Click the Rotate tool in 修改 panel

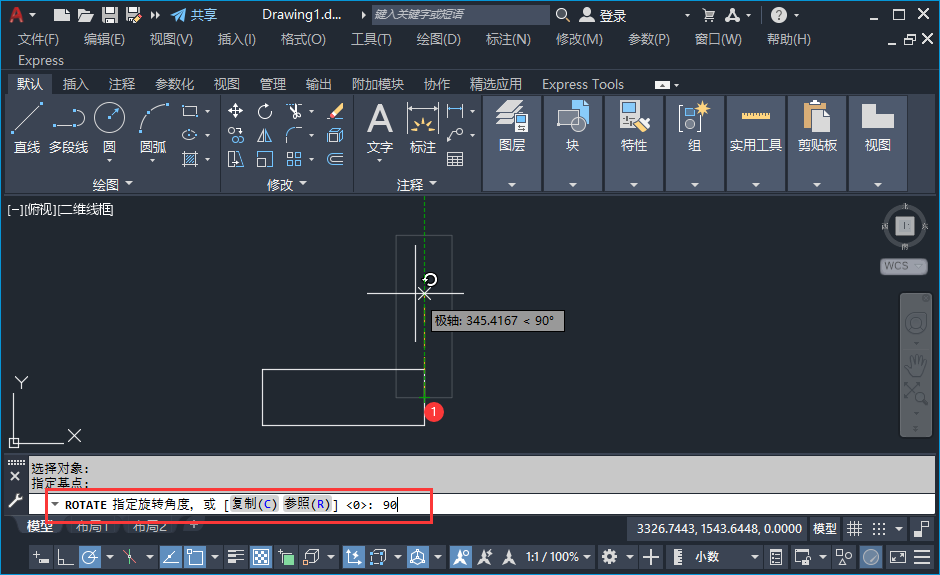pyautogui.click(x=264, y=111)
